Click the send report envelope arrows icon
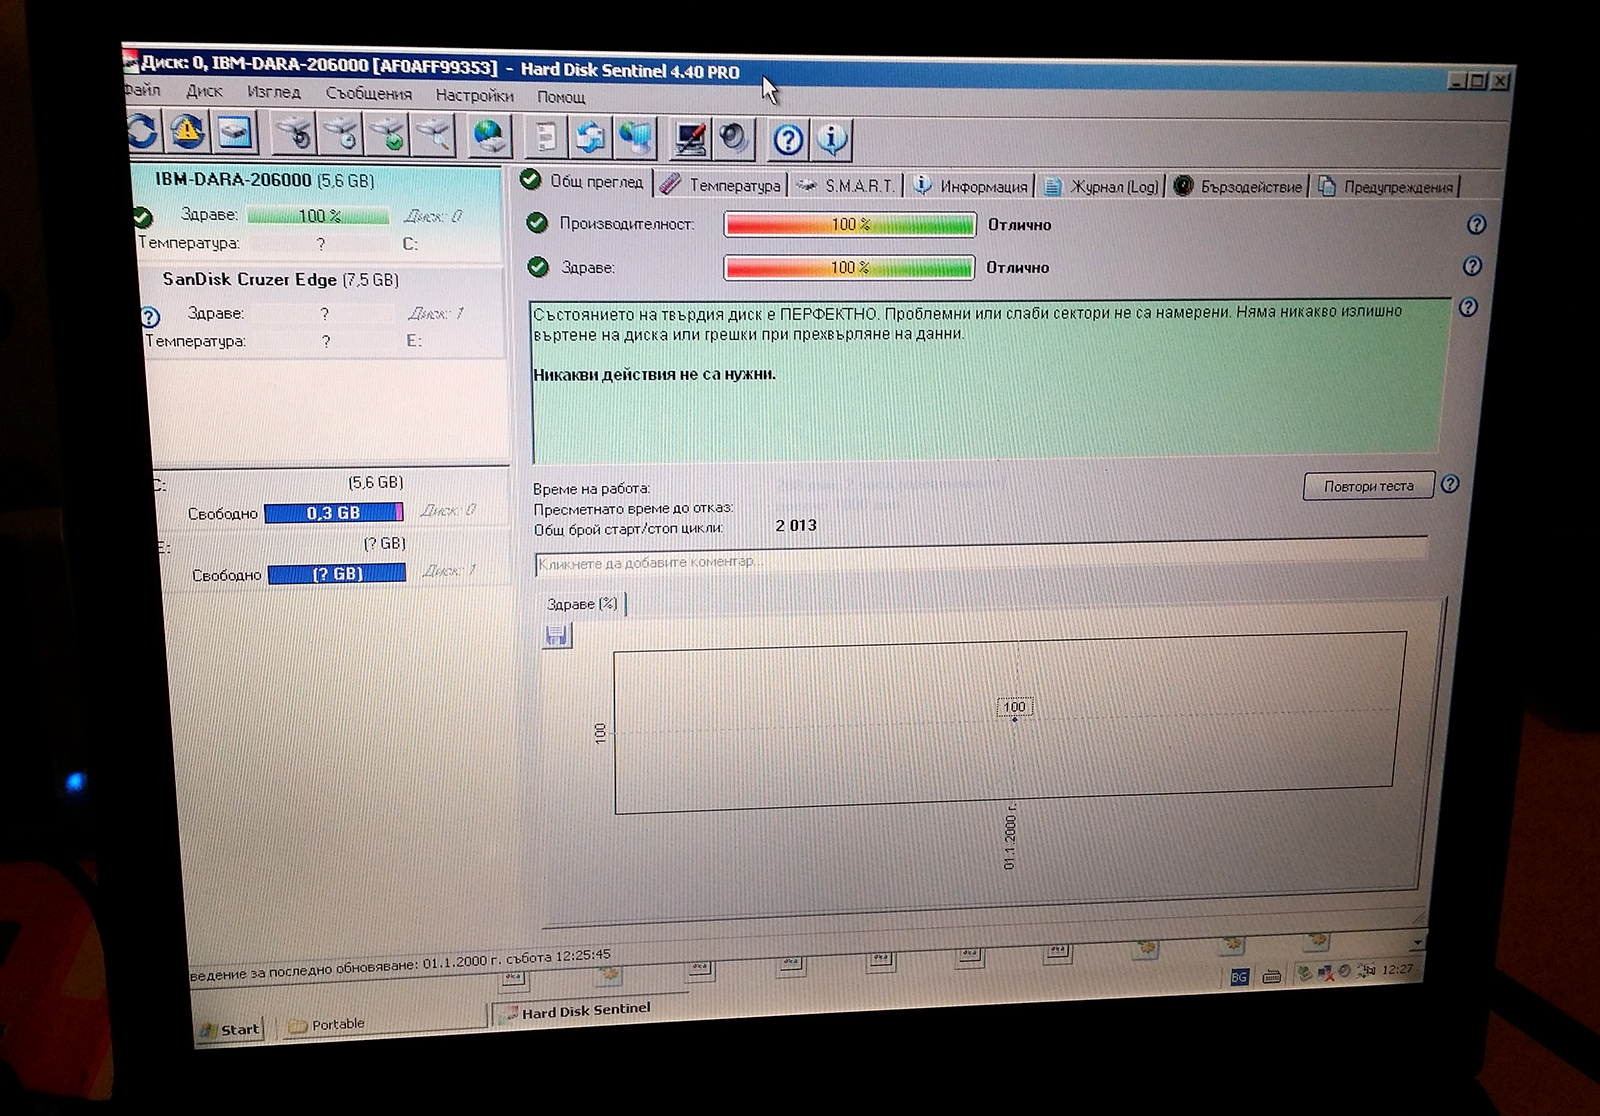 point(590,137)
